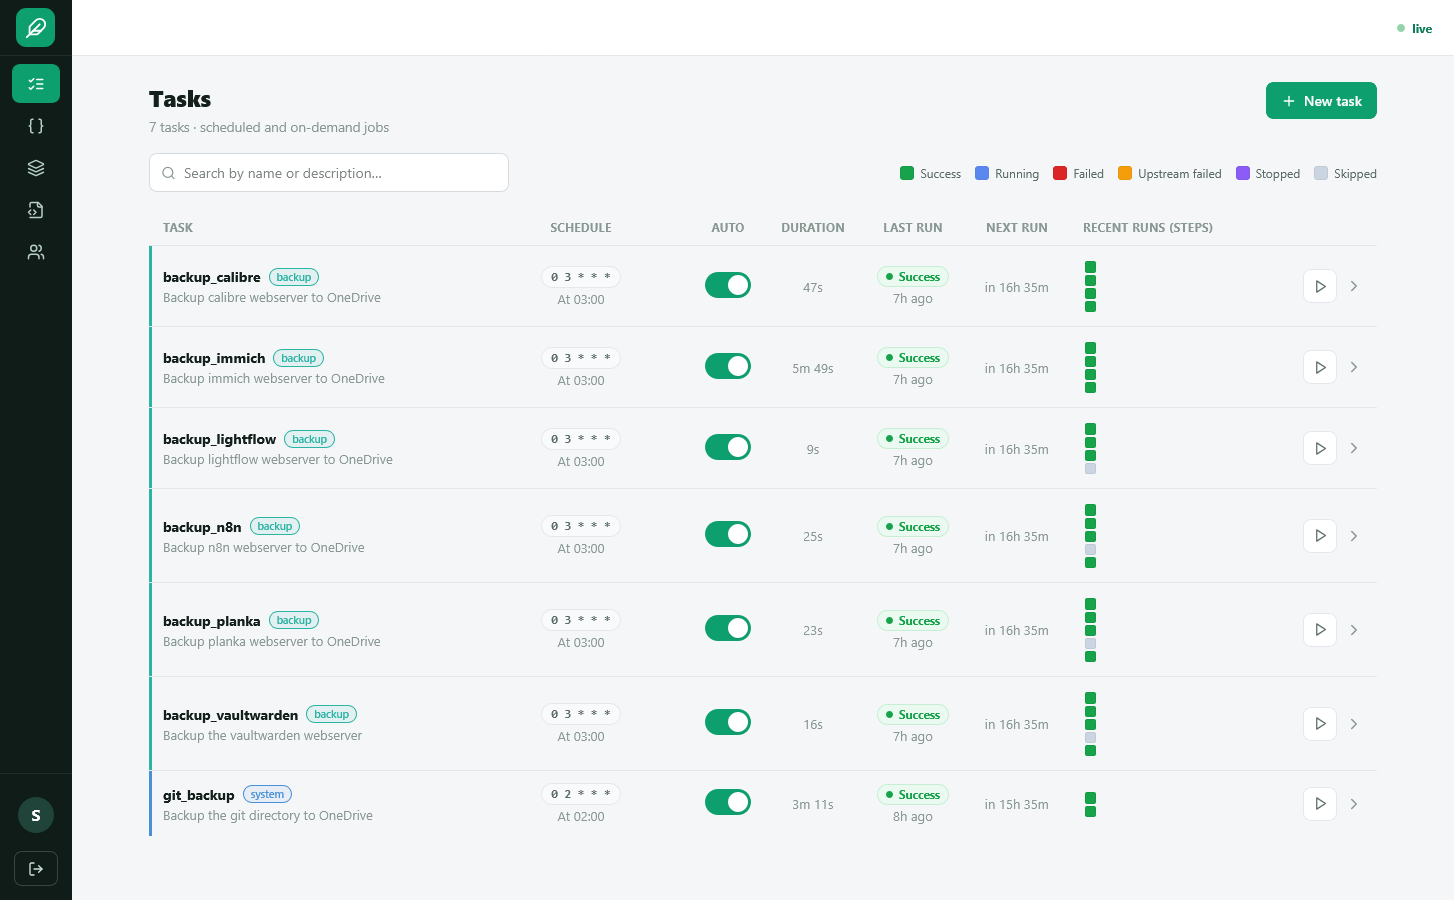
Task: Open the backup_immich task name
Action: 214,358
